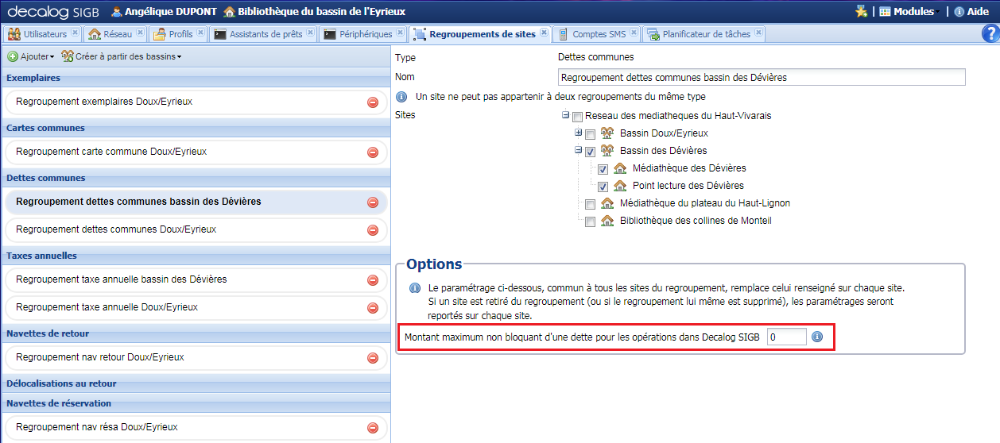Viewport: 1000px width, 443px height.
Task: Check Bibliothèque des collines de Monteil
Action: pos(590,221)
